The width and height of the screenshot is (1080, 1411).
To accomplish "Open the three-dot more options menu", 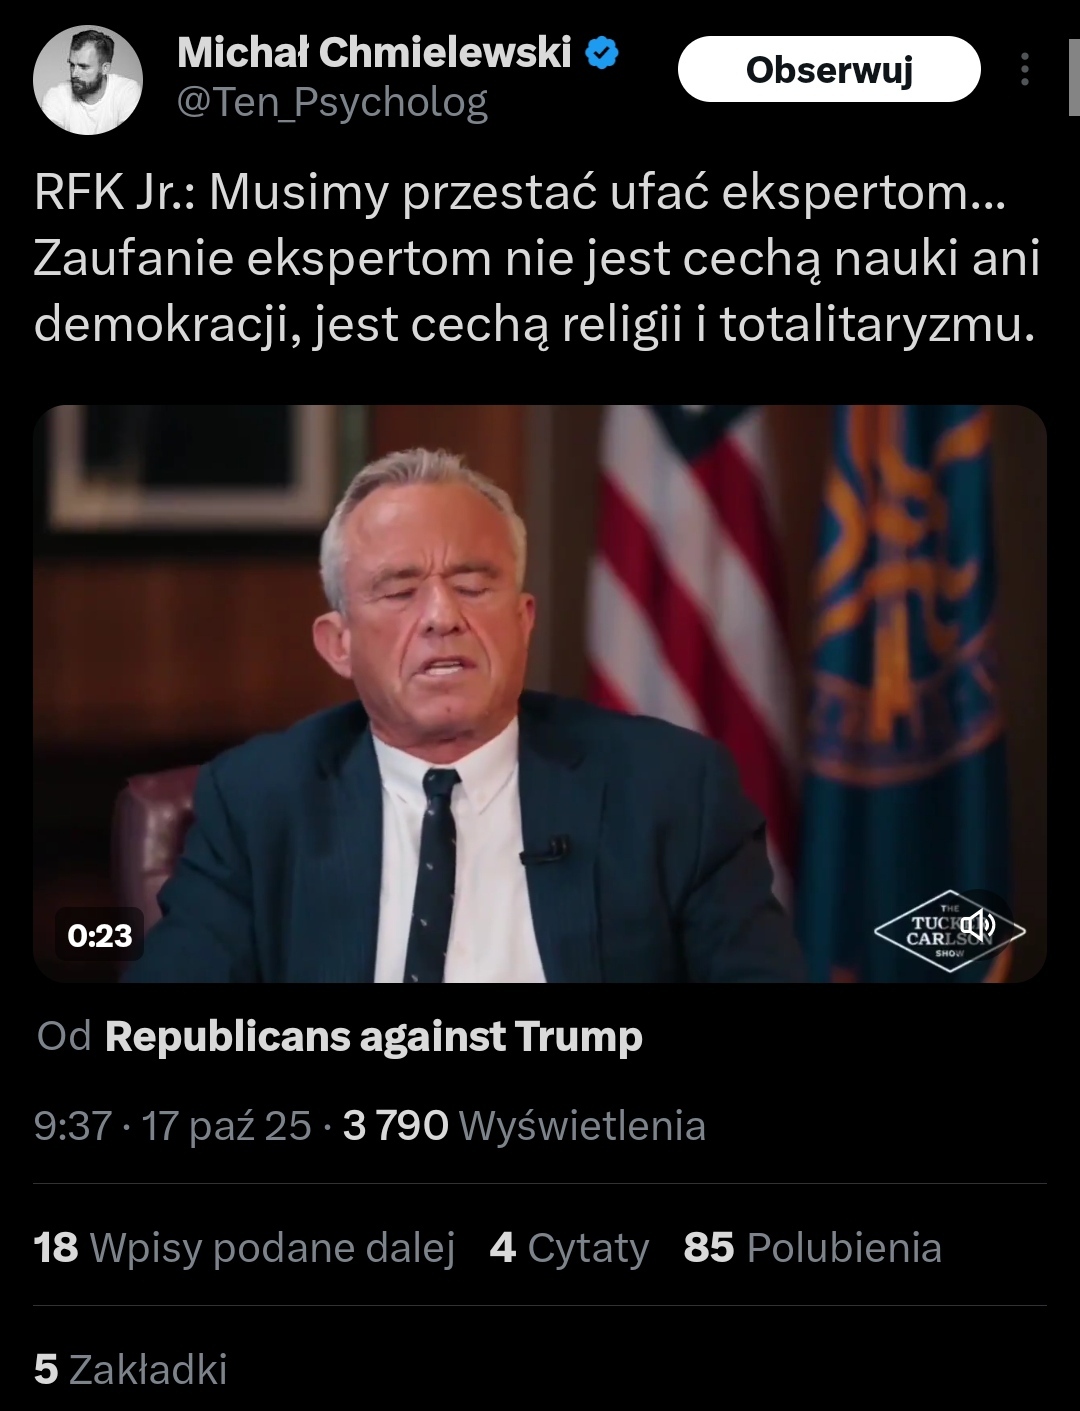I will point(1025,69).
